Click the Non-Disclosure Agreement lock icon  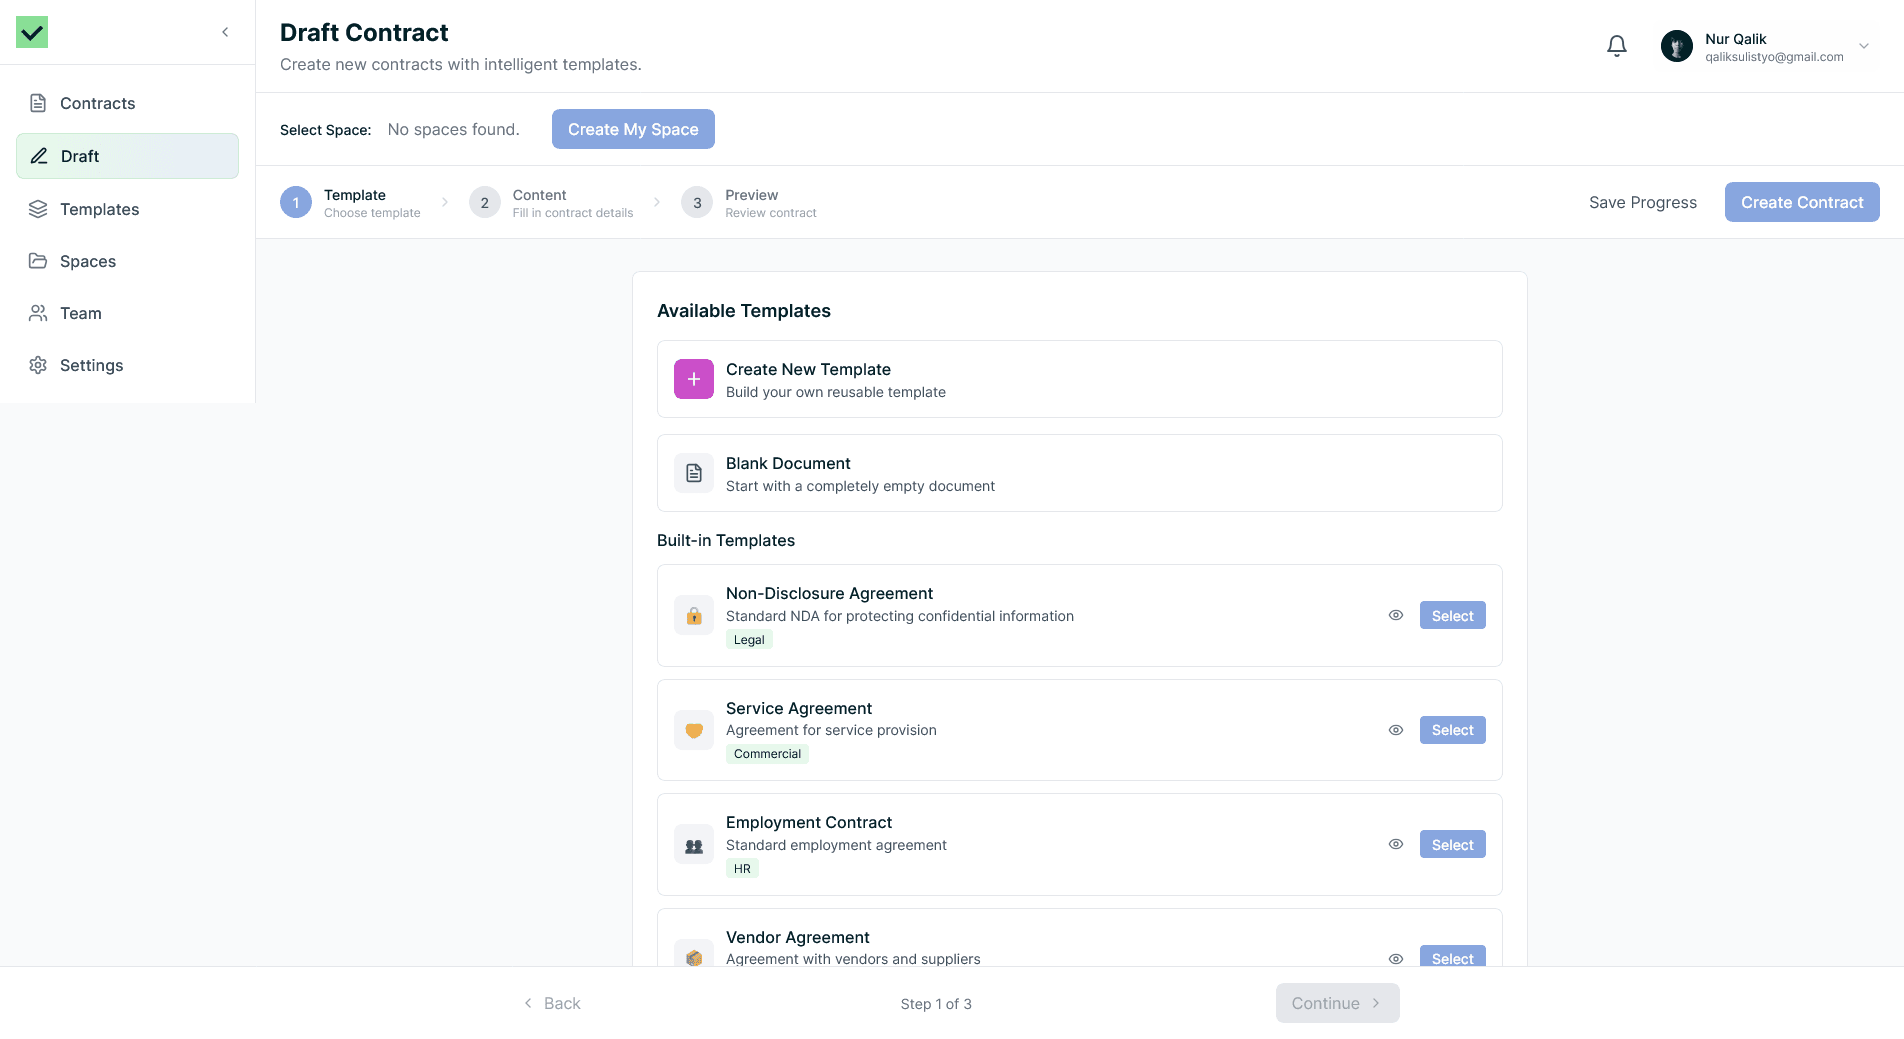click(693, 616)
